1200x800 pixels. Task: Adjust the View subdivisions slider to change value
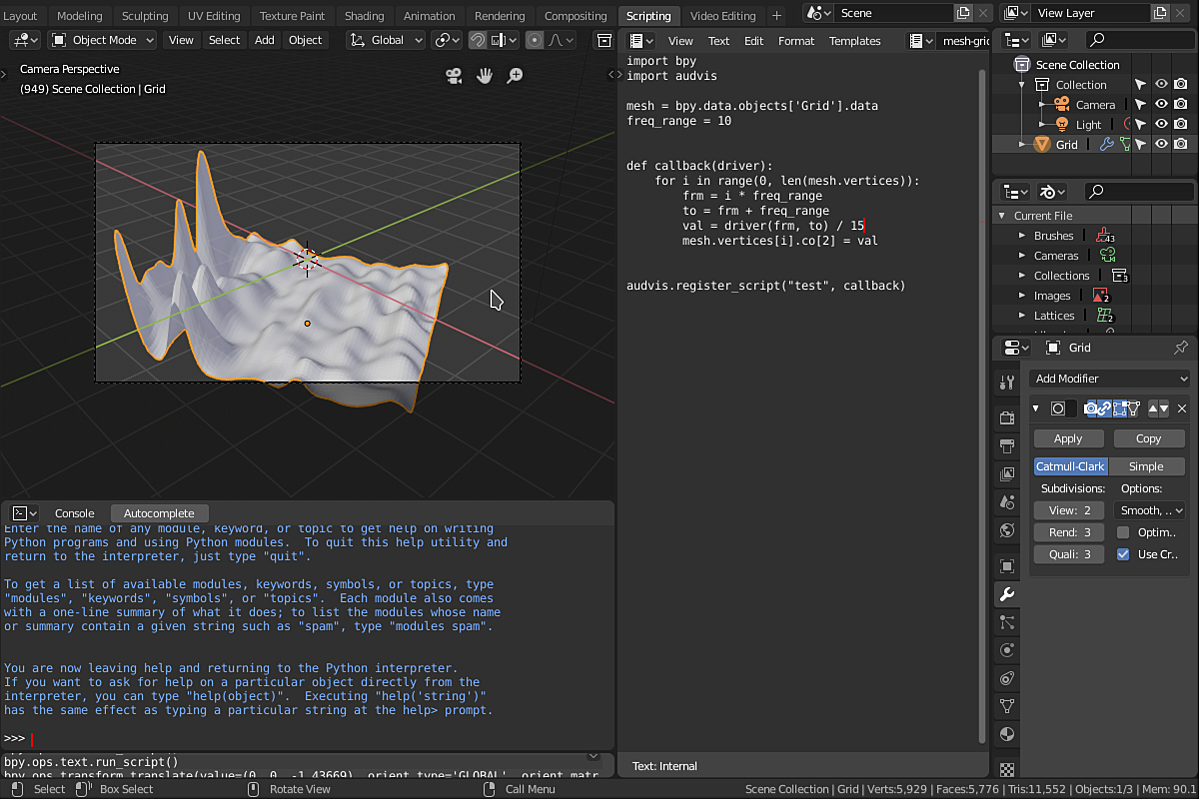click(x=1068, y=510)
